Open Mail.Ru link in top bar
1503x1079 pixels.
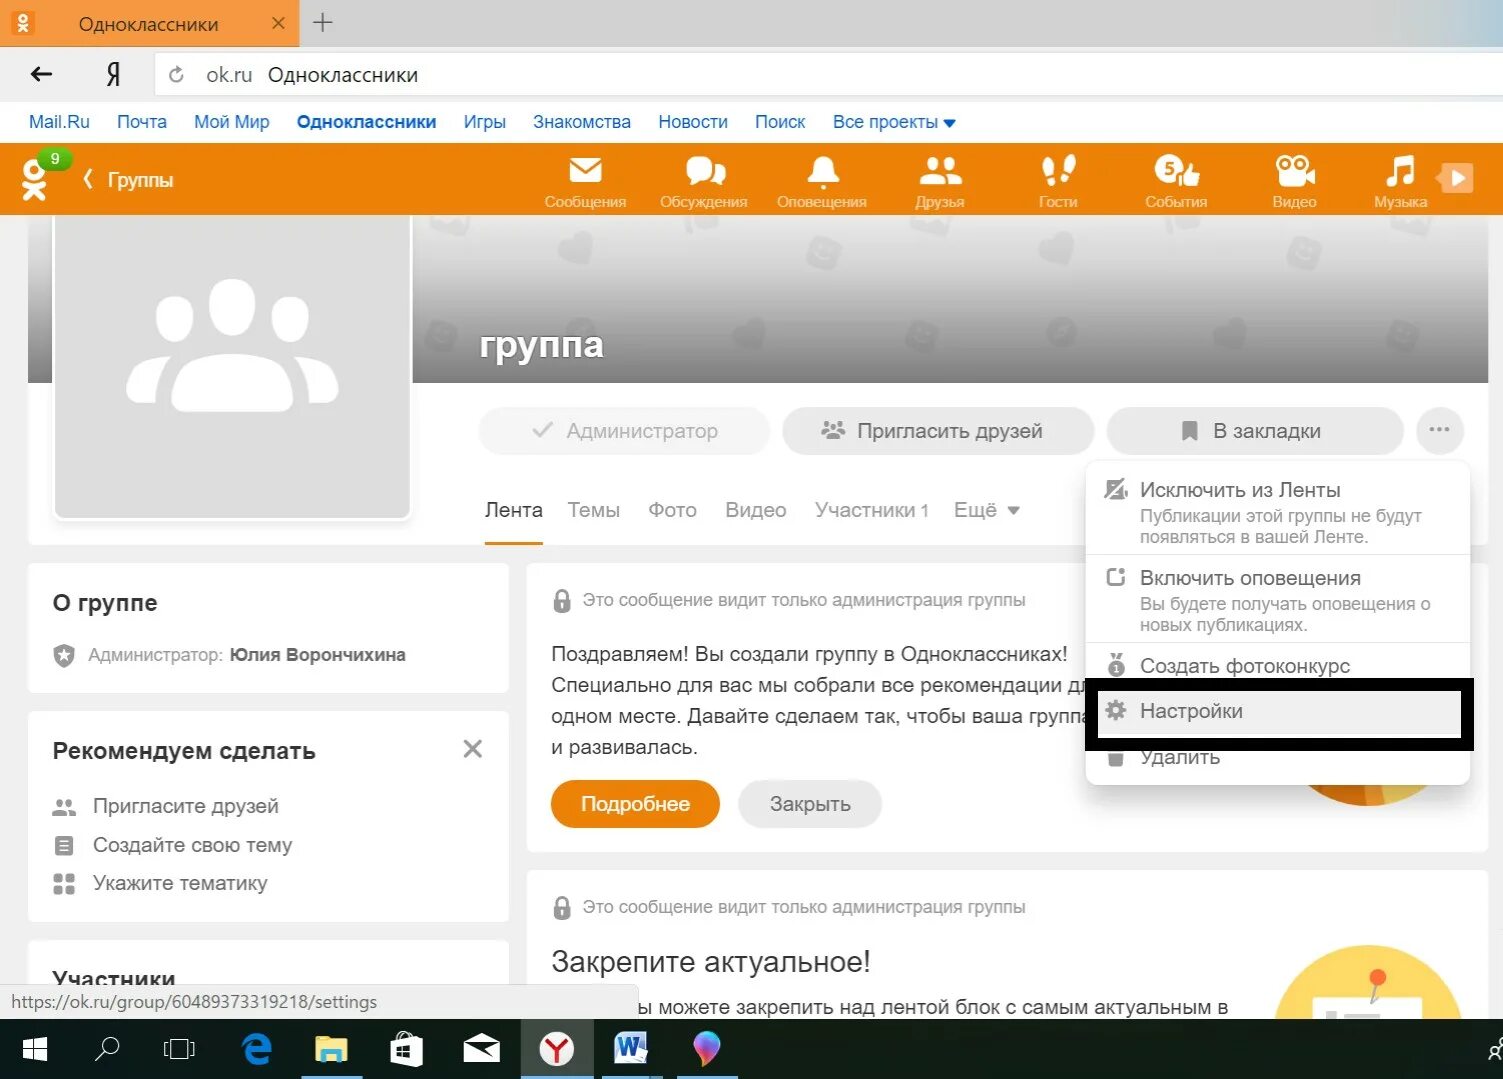pyautogui.click(x=59, y=122)
